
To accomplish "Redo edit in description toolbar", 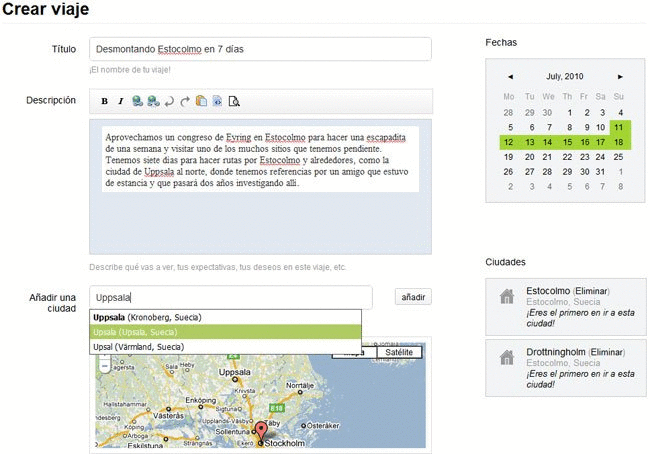I will (x=185, y=101).
